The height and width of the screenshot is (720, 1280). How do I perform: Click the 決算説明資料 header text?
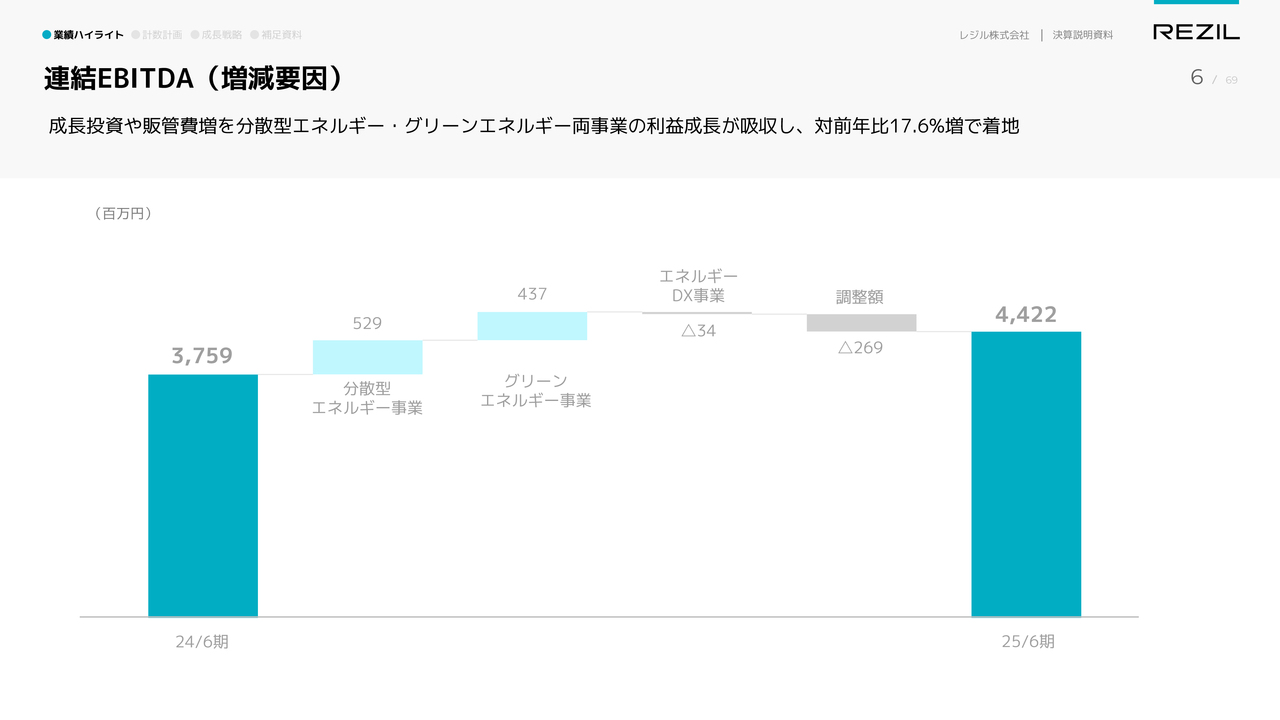[1082, 35]
